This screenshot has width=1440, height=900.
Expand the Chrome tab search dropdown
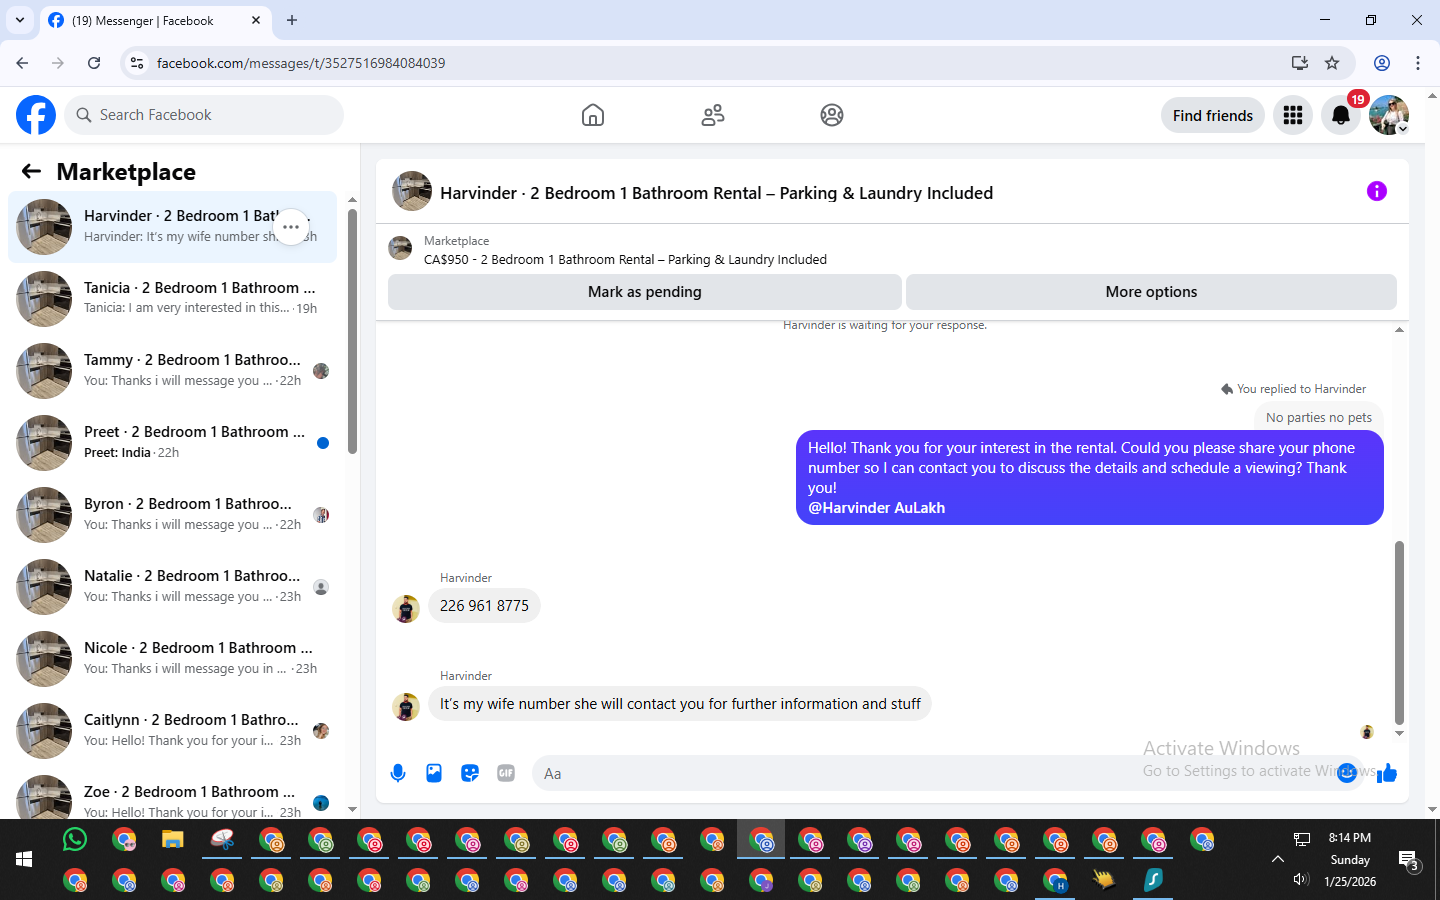click(20, 20)
